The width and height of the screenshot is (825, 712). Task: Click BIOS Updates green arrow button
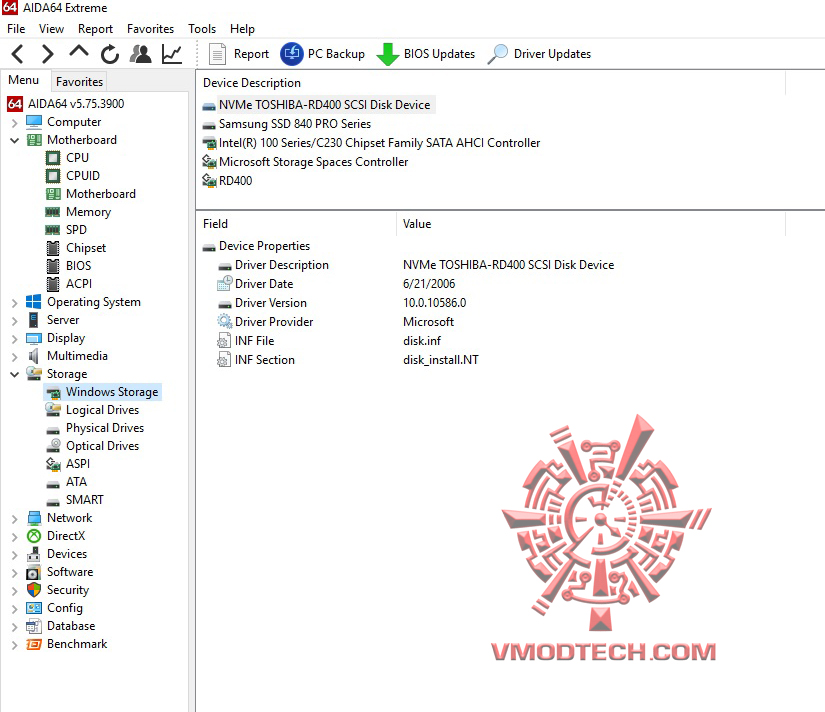[426, 54]
